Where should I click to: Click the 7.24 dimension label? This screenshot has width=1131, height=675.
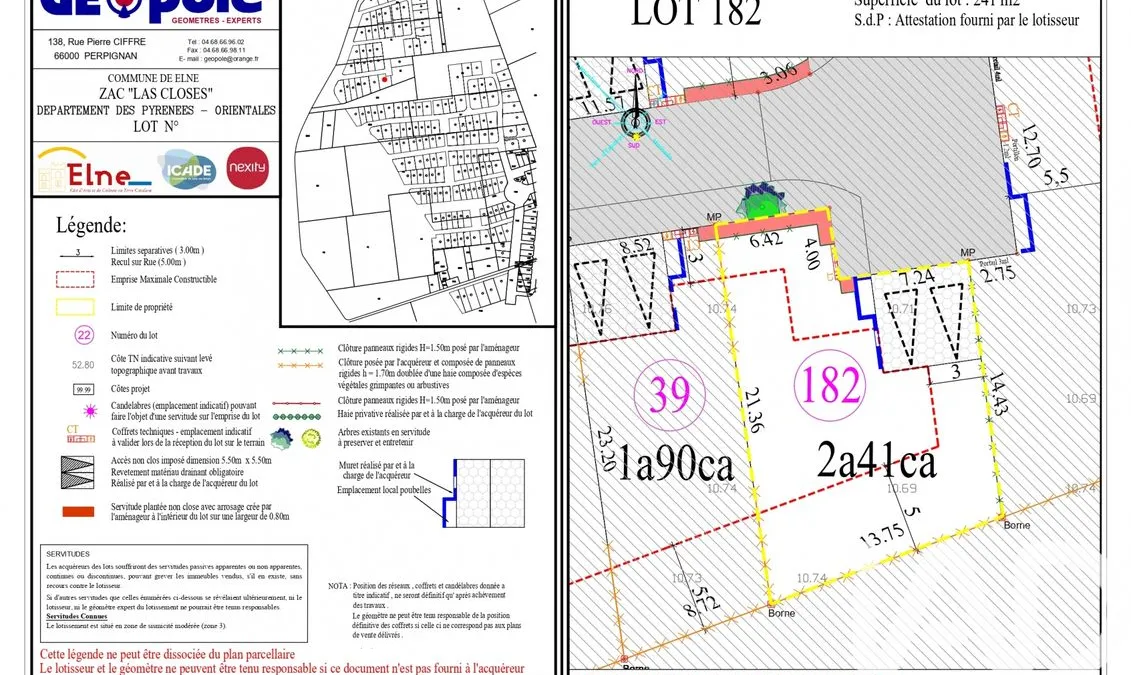pyautogui.click(x=916, y=277)
